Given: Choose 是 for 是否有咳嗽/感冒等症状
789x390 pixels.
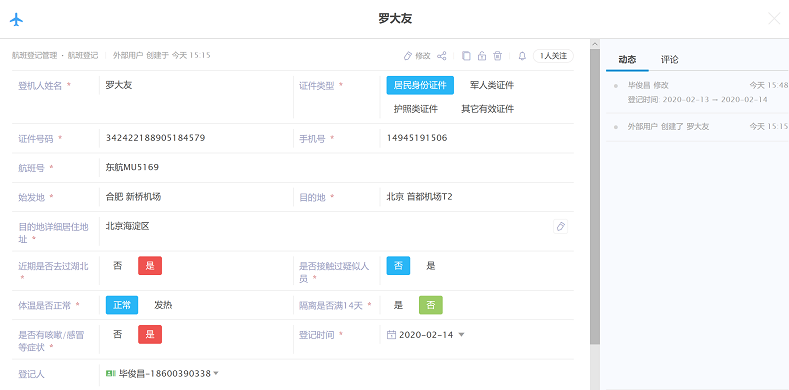Looking at the screenshot, I should pyautogui.click(x=150, y=334).
